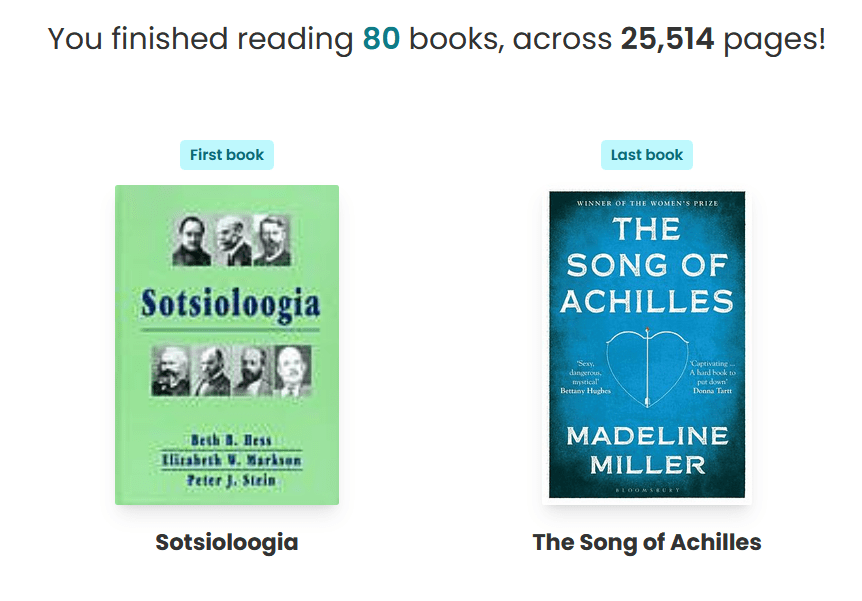
Task: Click top row of portraits on Sotsioloogia cover
Action: click(231, 240)
